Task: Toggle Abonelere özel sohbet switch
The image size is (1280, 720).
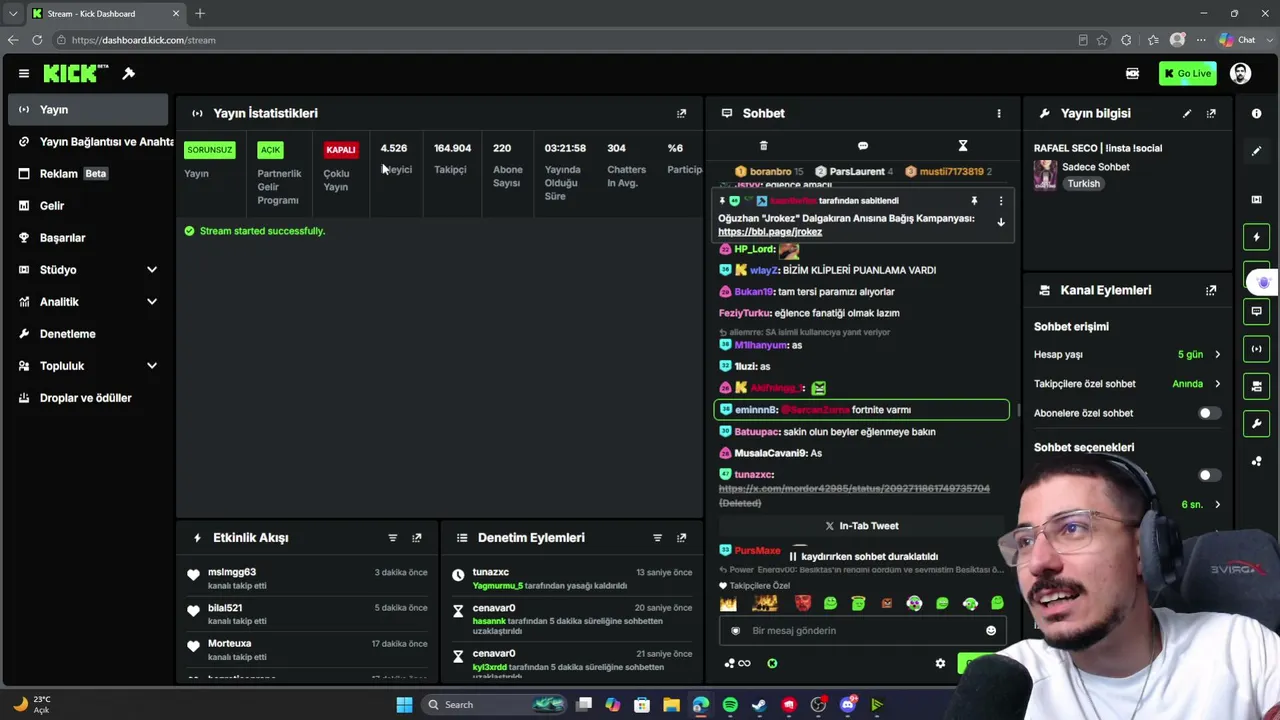Action: tap(1209, 413)
